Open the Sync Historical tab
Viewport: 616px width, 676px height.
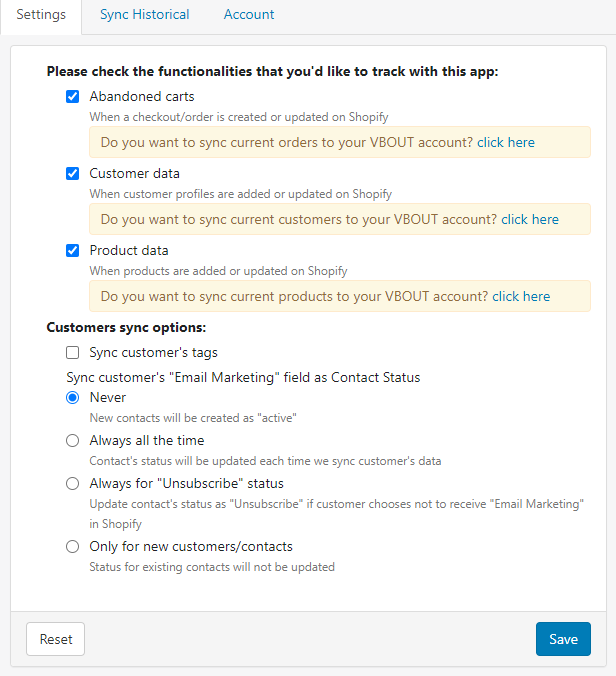pos(145,15)
